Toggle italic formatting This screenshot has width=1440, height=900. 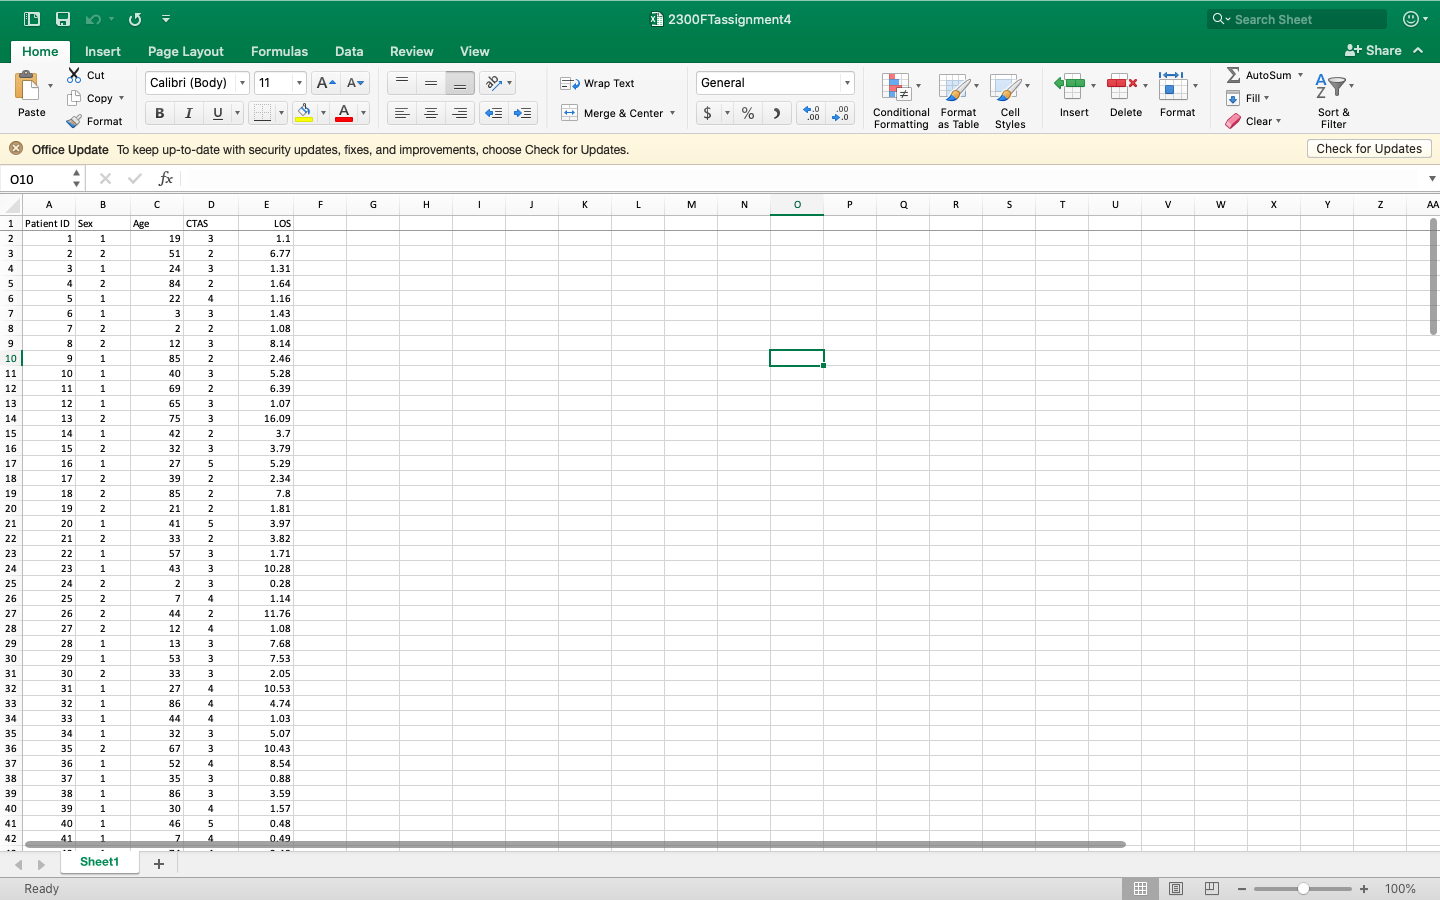[188, 113]
